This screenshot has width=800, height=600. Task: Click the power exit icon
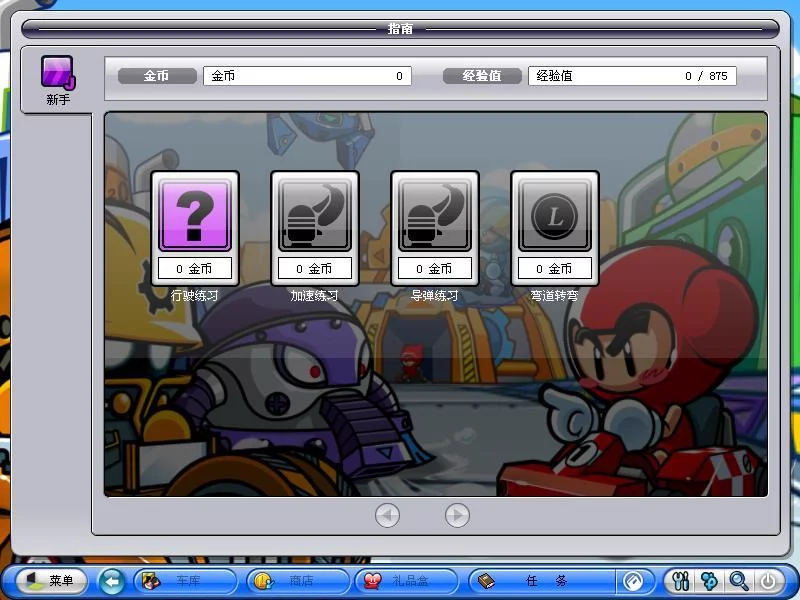point(768,581)
